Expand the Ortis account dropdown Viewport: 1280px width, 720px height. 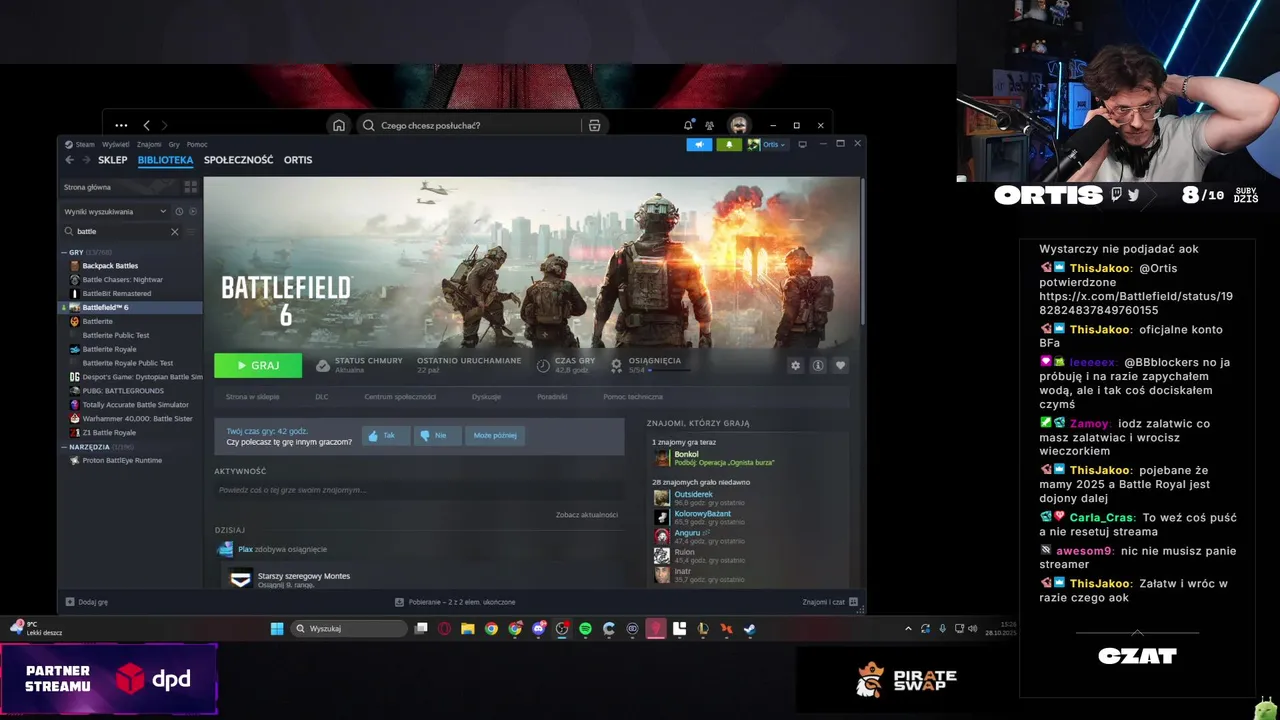pyautogui.click(x=774, y=144)
